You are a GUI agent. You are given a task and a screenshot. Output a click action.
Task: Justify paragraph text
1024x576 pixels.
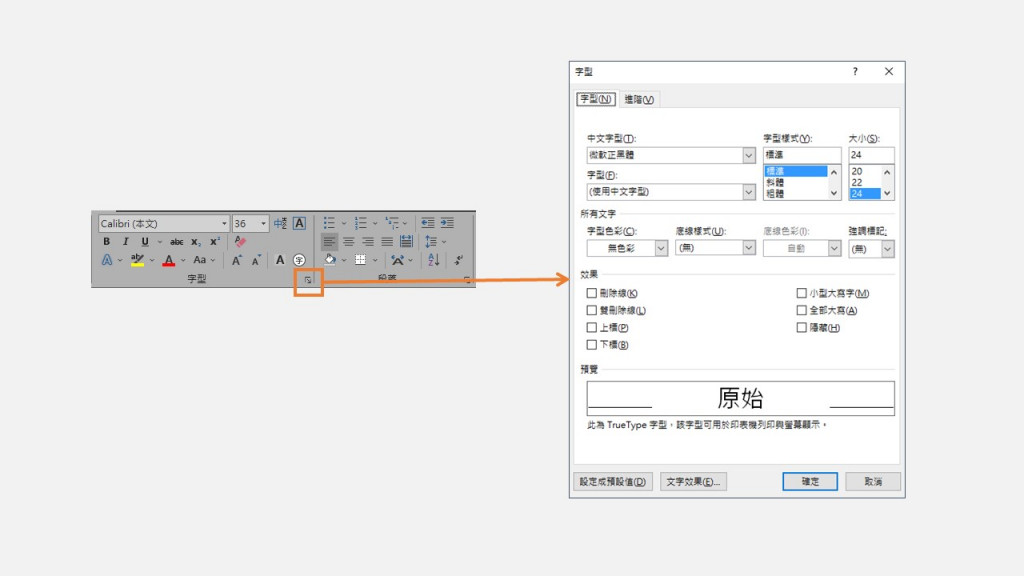[387, 242]
